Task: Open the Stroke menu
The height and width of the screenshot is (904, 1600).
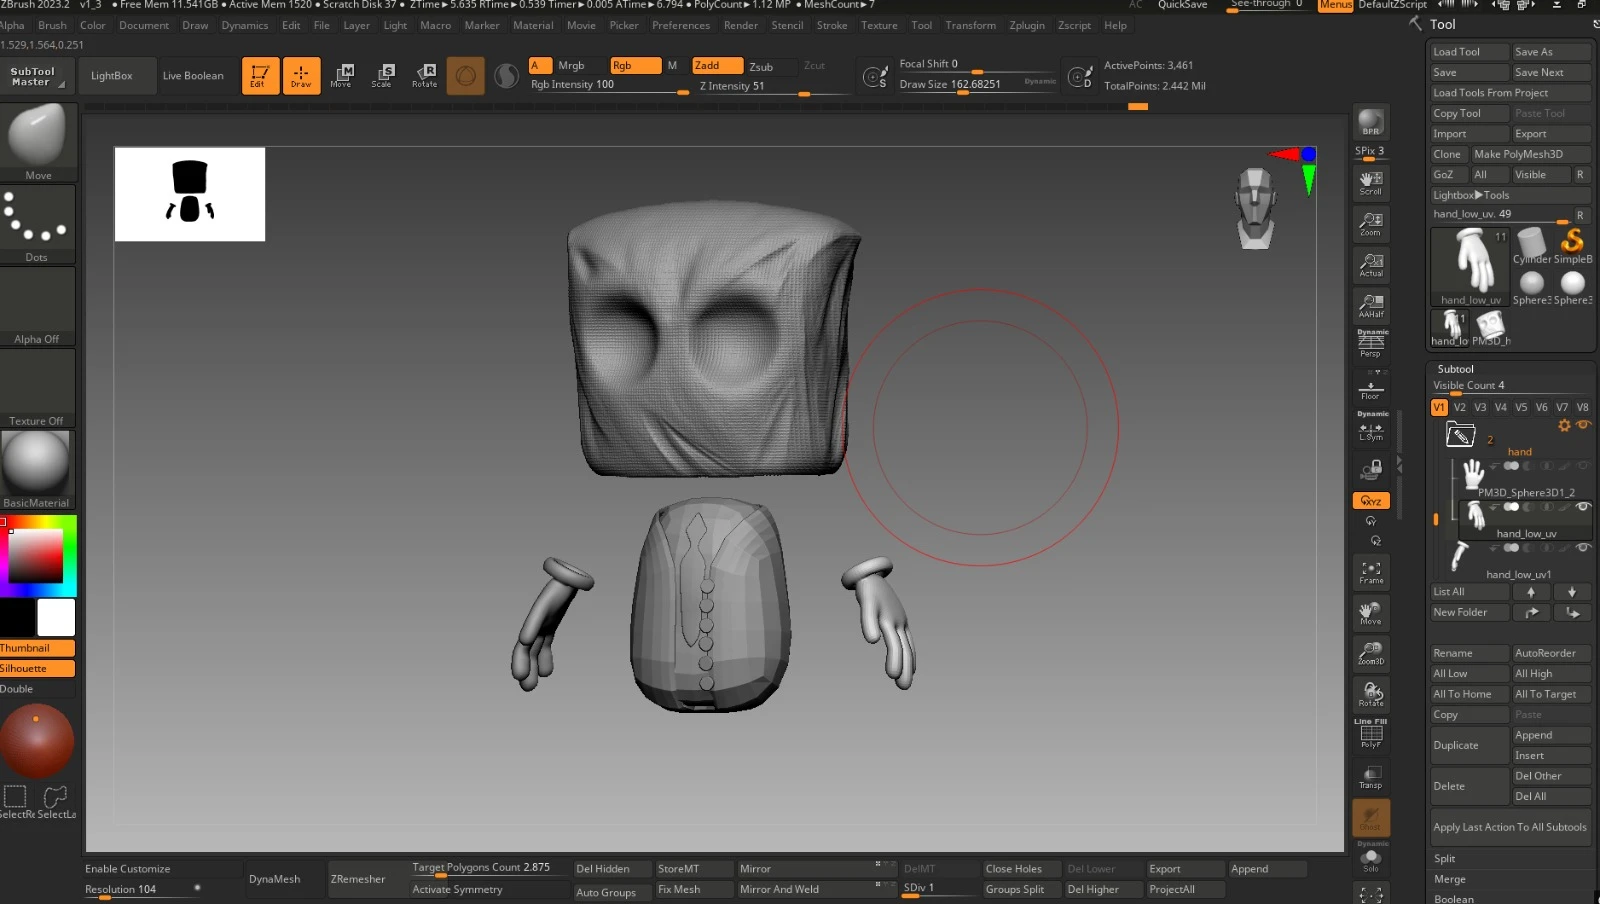Action: pyautogui.click(x=831, y=26)
